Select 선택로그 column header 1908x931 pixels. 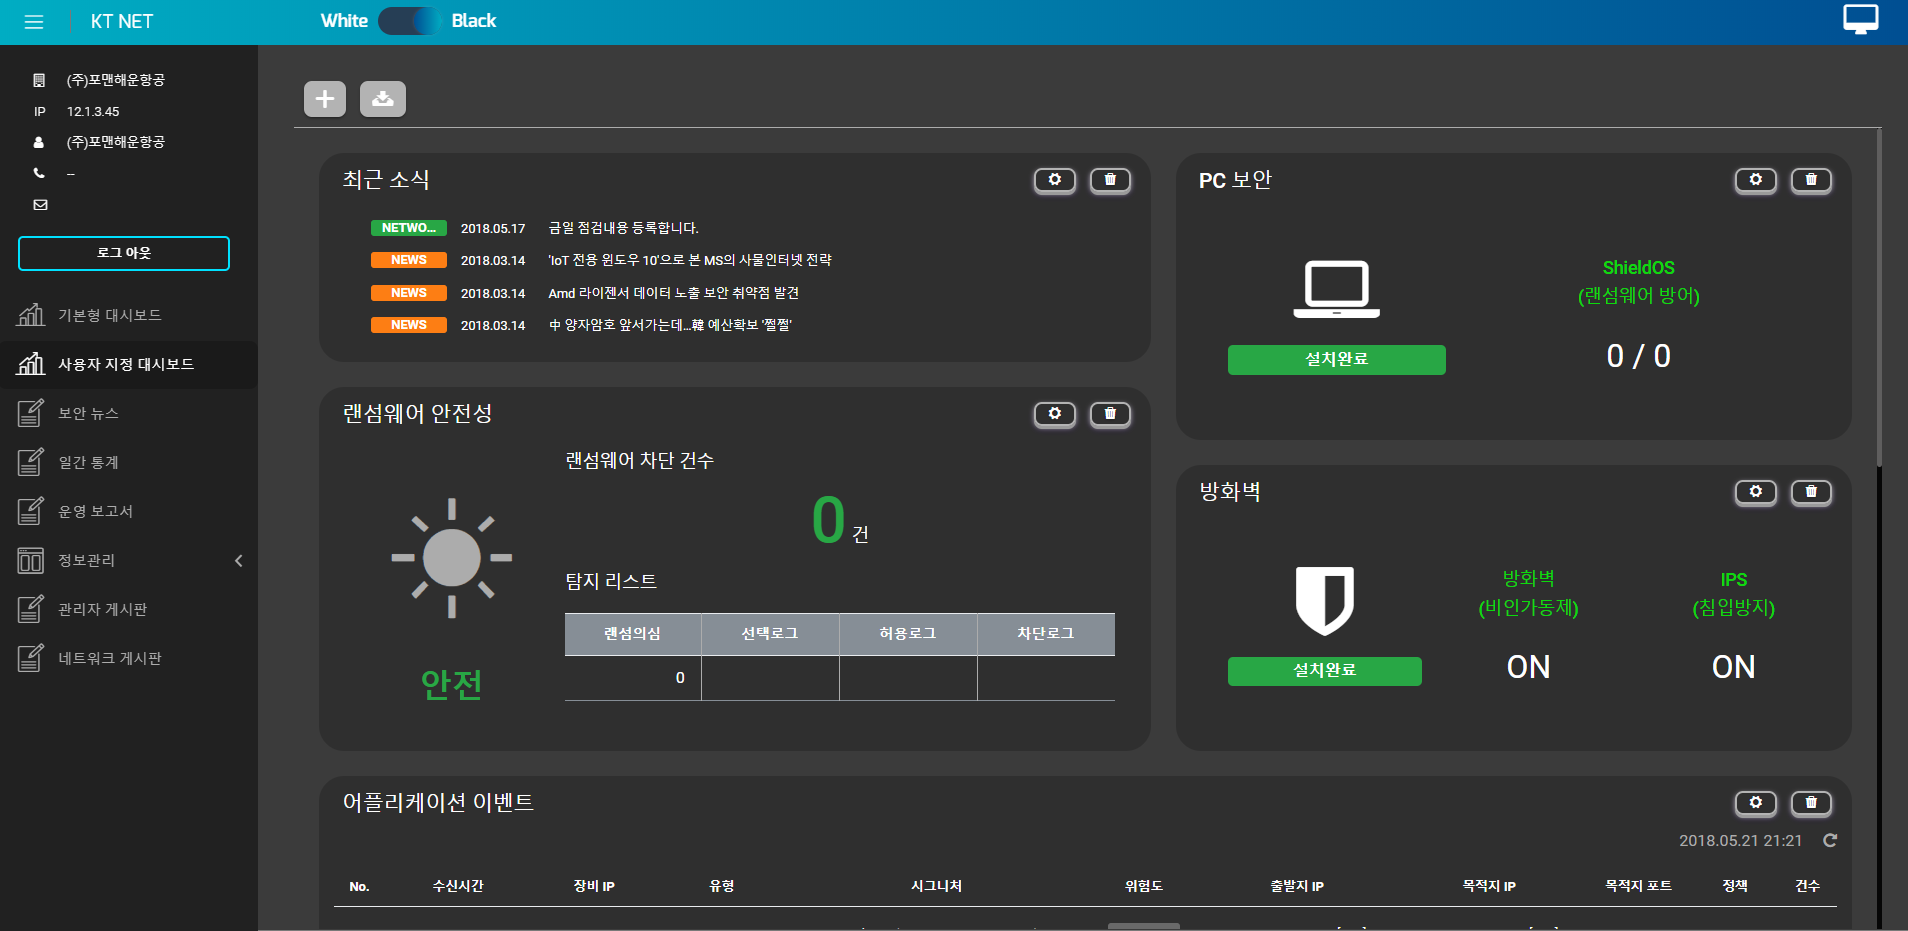[x=770, y=634]
